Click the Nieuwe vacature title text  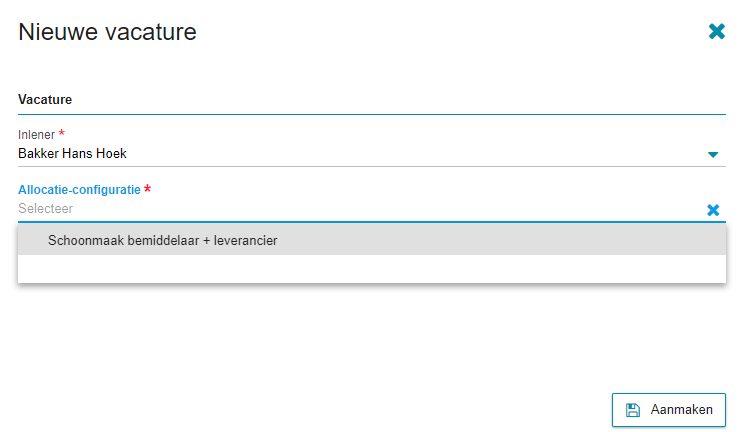107,32
